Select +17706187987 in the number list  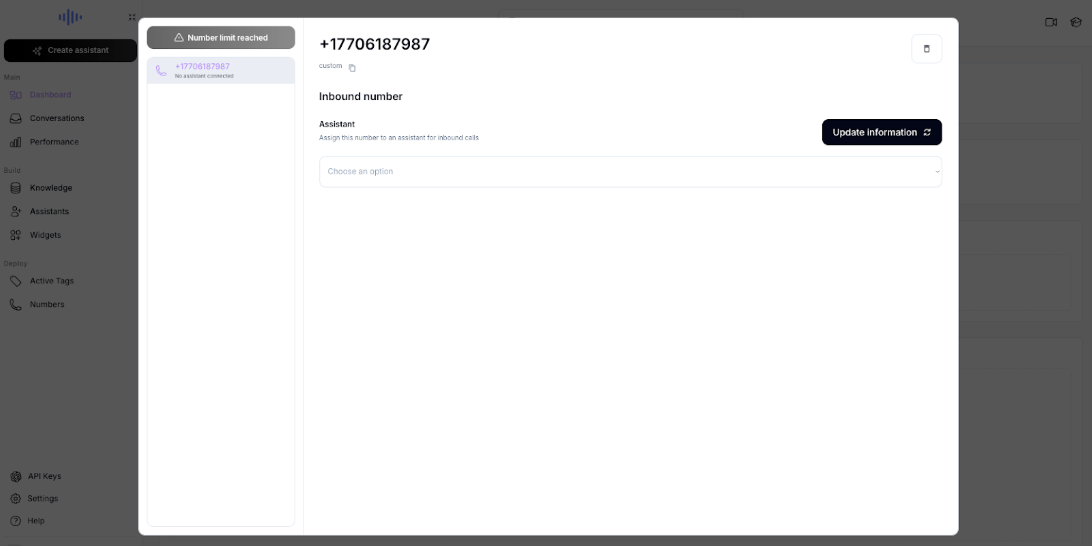221,70
